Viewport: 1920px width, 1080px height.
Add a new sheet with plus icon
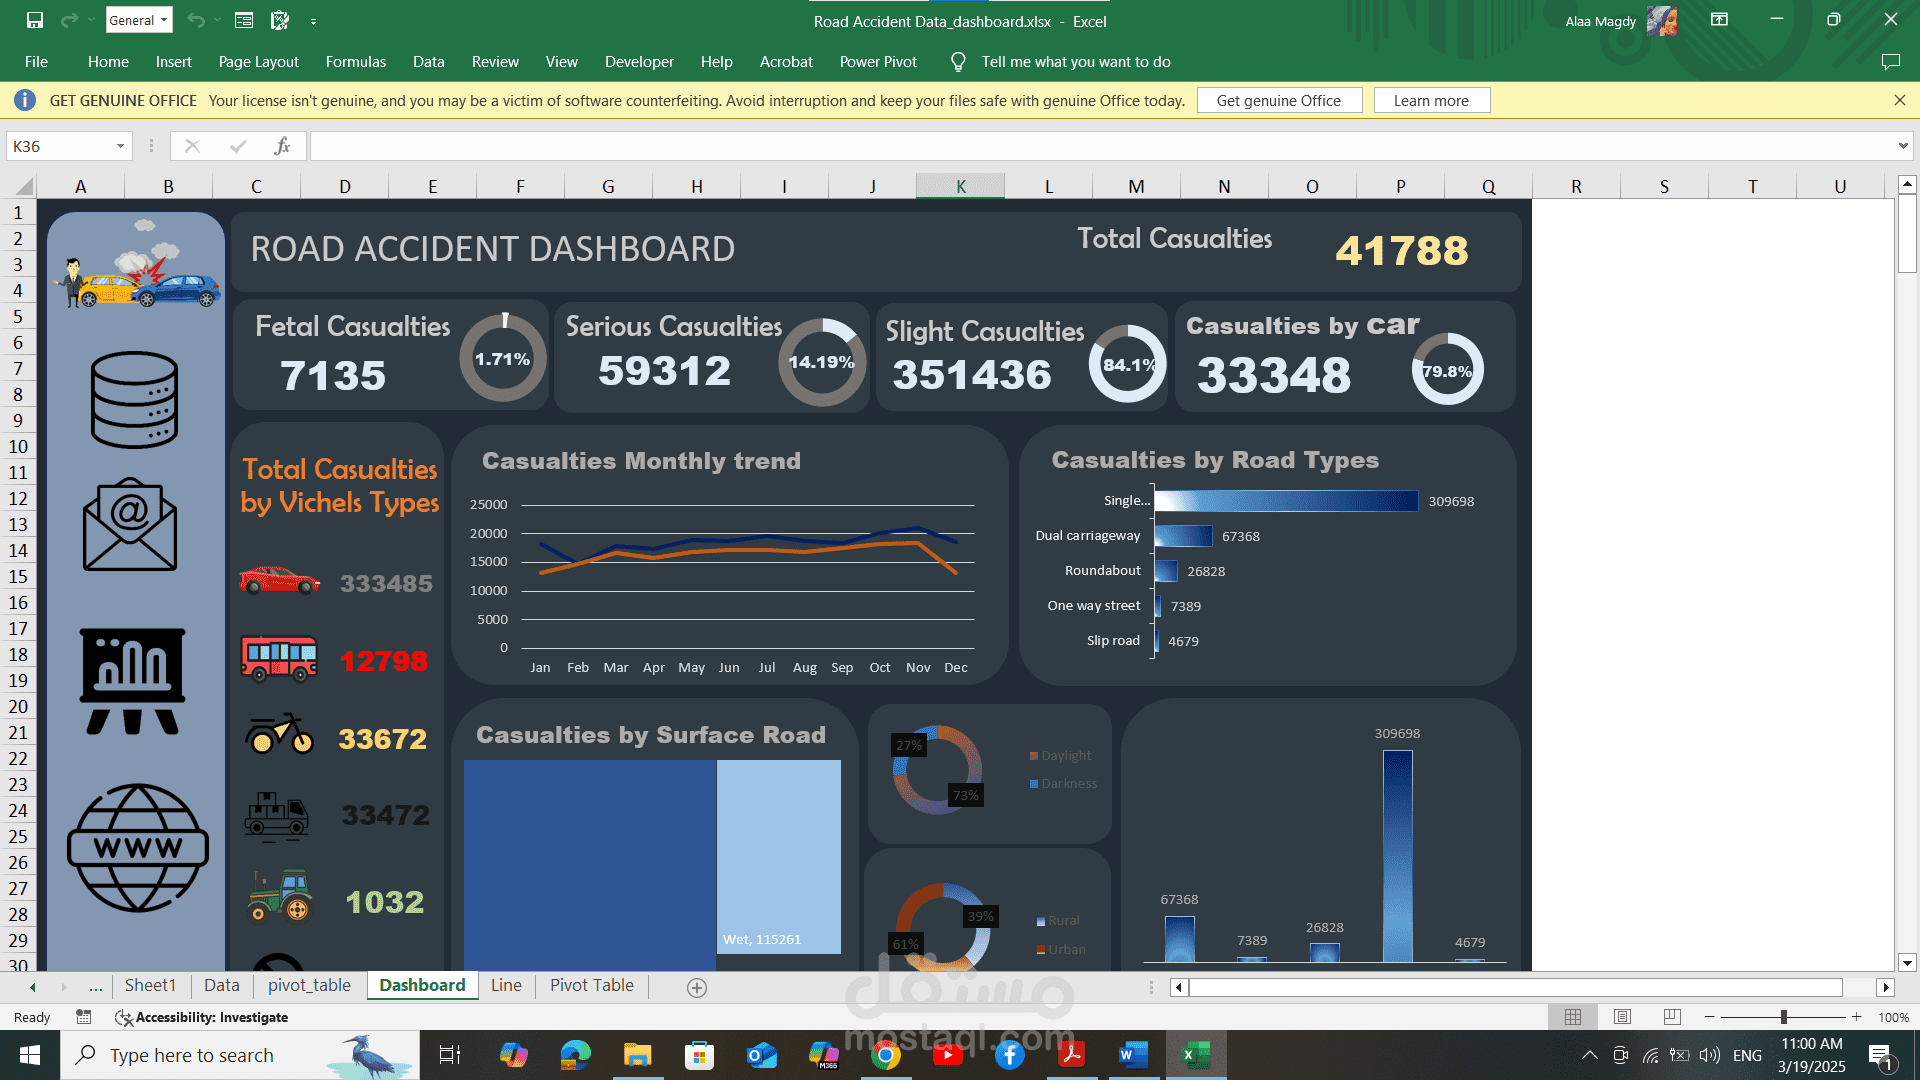tap(697, 987)
